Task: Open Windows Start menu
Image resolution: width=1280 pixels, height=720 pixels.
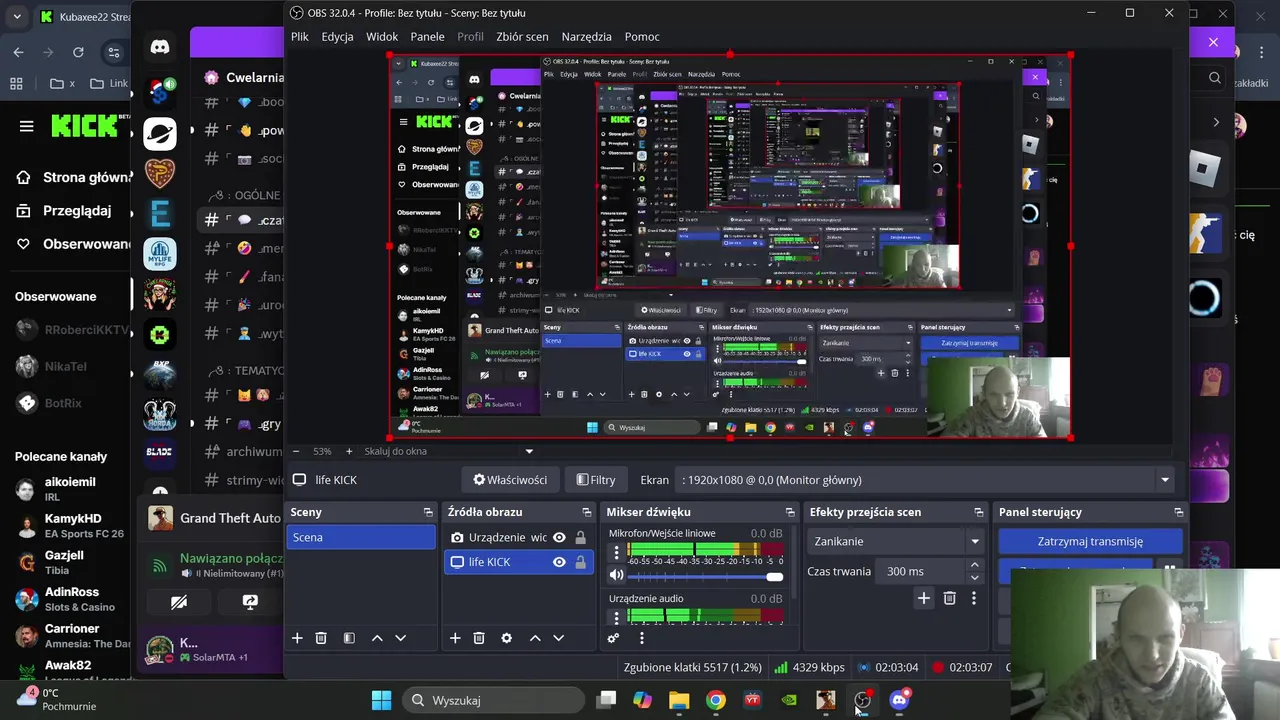Action: click(381, 700)
